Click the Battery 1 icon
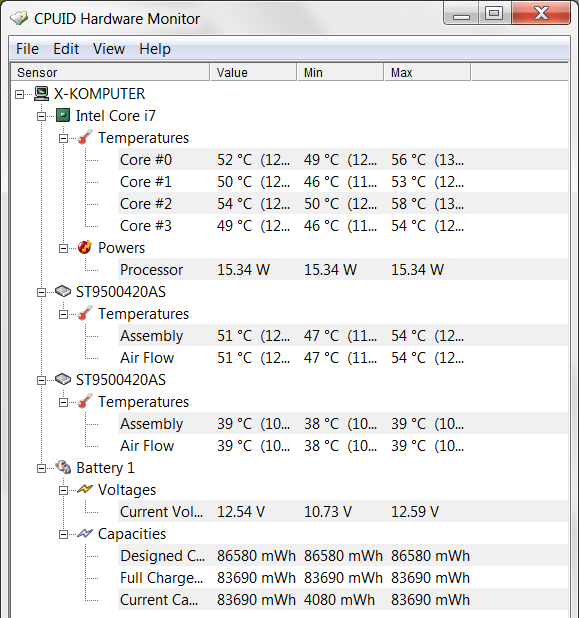This screenshot has width=579, height=618. point(63,467)
